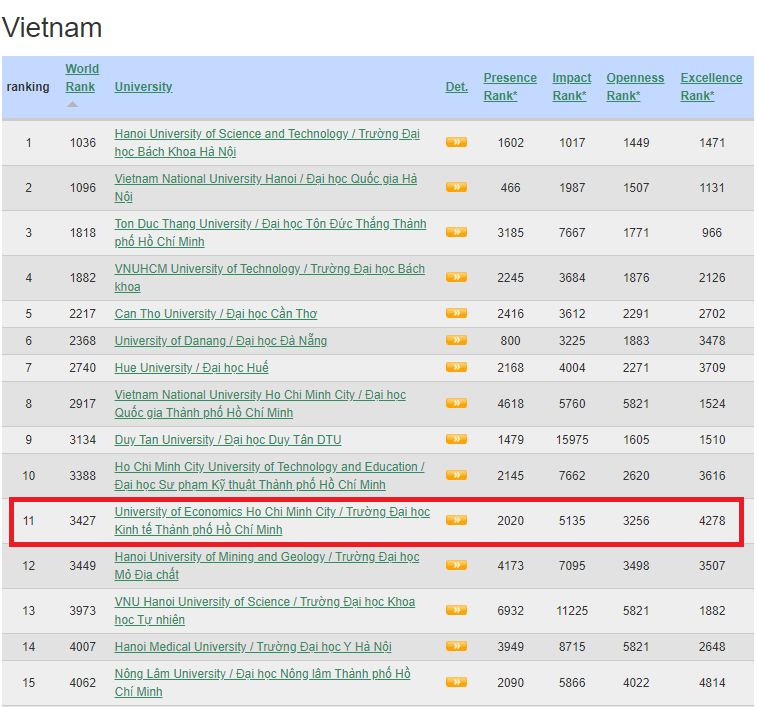Open details icon for Duy Tan University
Viewport: 757px width, 707px height.
pos(456,439)
